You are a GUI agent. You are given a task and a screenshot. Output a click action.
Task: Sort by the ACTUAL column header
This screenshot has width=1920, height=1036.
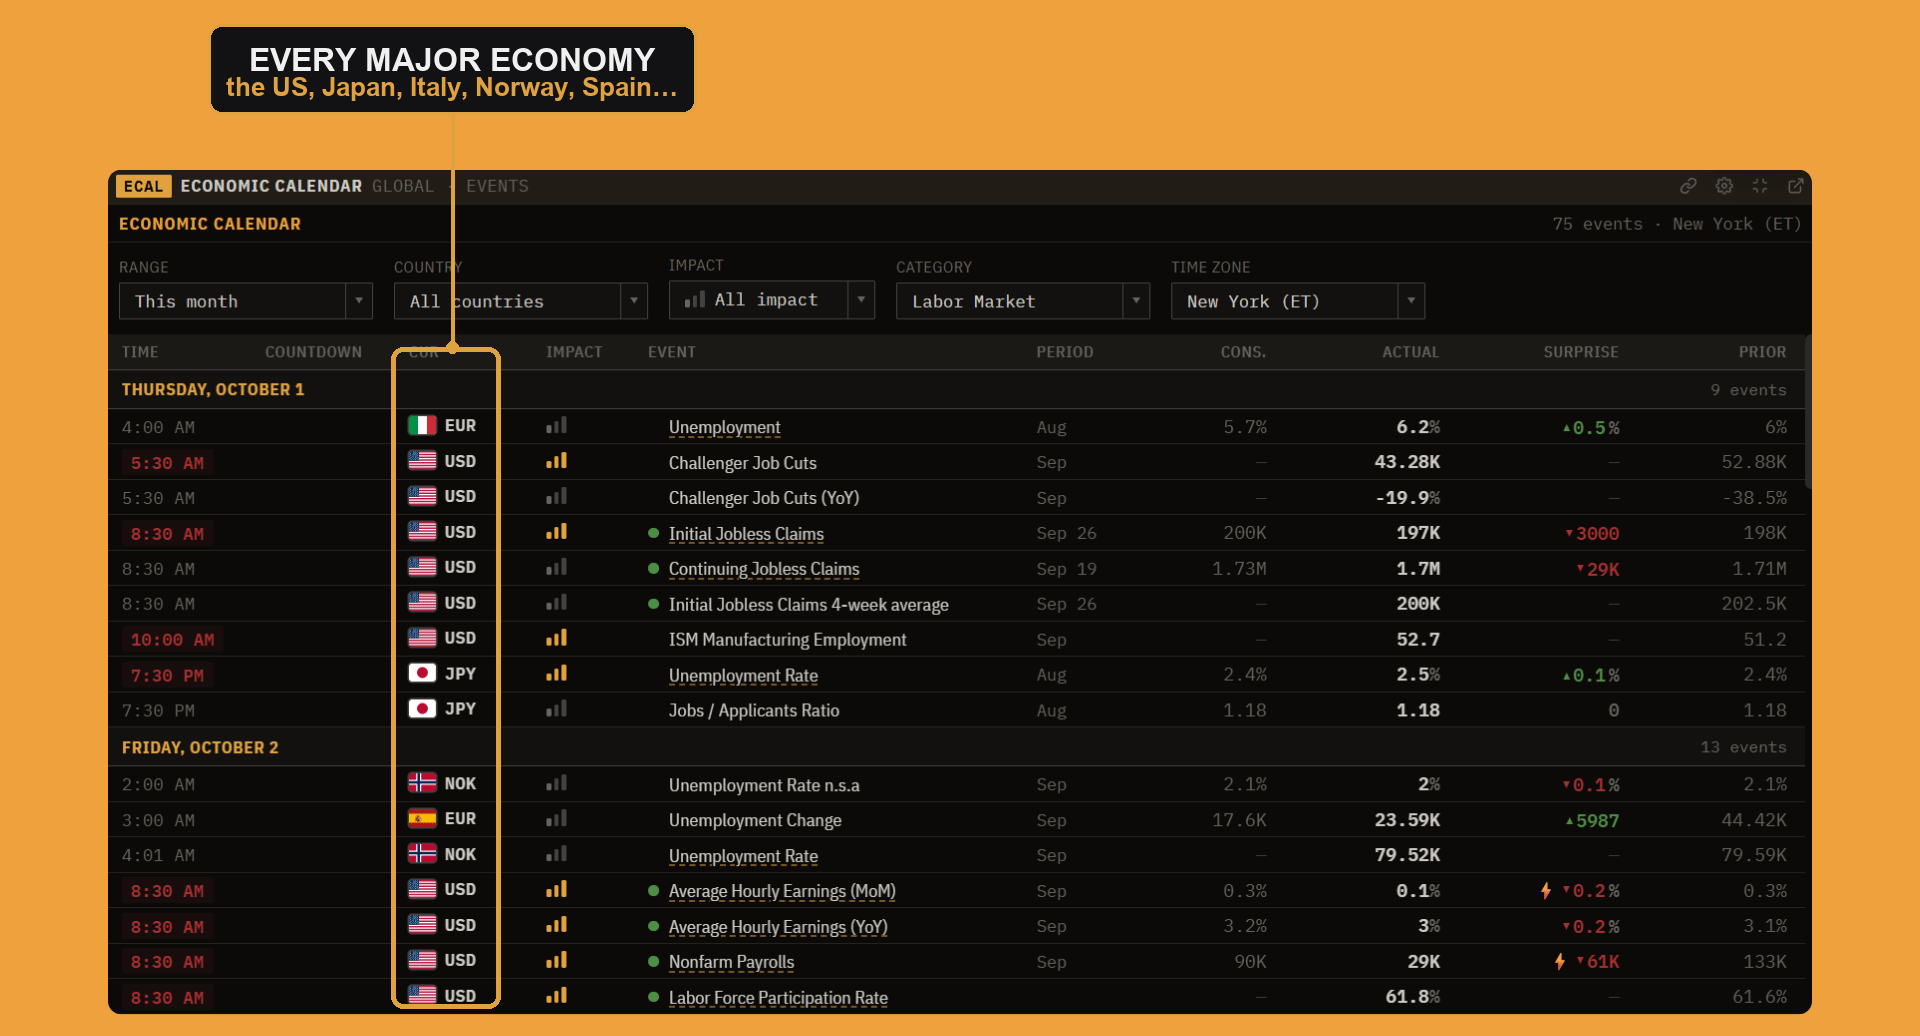click(x=1410, y=352)
